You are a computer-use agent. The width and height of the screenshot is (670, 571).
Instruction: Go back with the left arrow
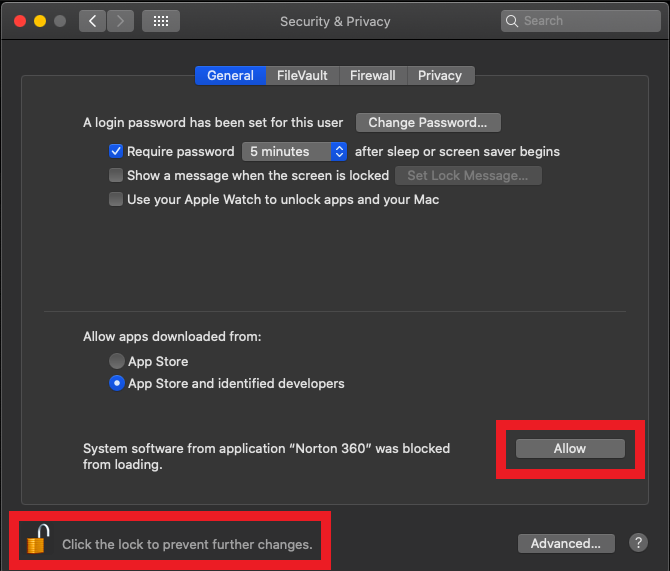click(x=92, y=21)
